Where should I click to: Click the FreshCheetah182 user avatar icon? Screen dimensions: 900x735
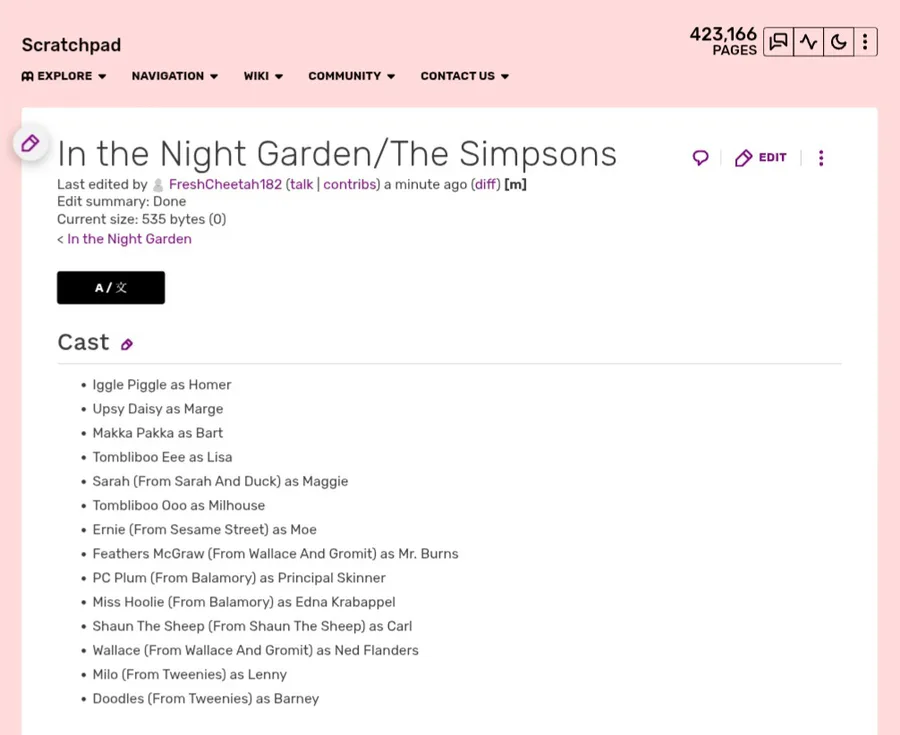(x=158, y=185)
